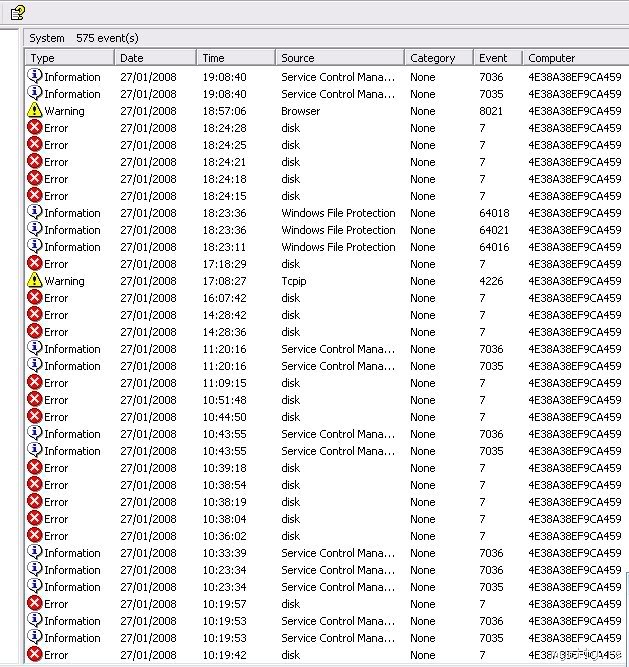The height and width of the screenshot is (667, 629).
Task: Click the time cell 16:07:42
Action: click(225, 298)
